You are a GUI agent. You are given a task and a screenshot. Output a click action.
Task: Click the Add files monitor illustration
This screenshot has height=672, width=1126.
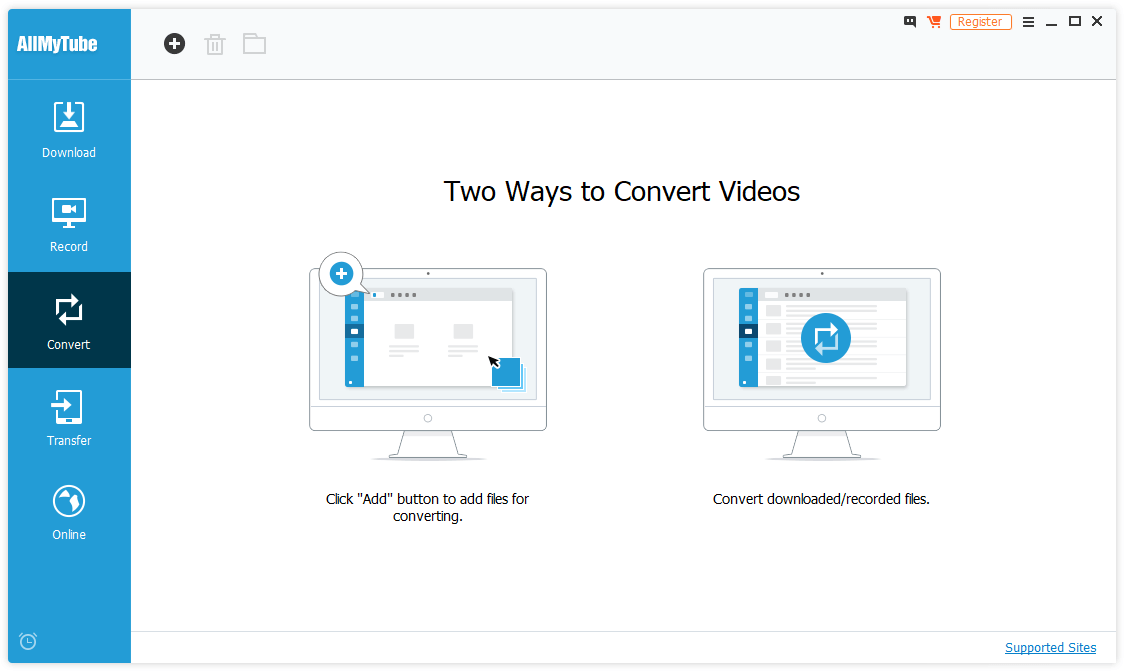pyautogui.click(x=428, y=355)
